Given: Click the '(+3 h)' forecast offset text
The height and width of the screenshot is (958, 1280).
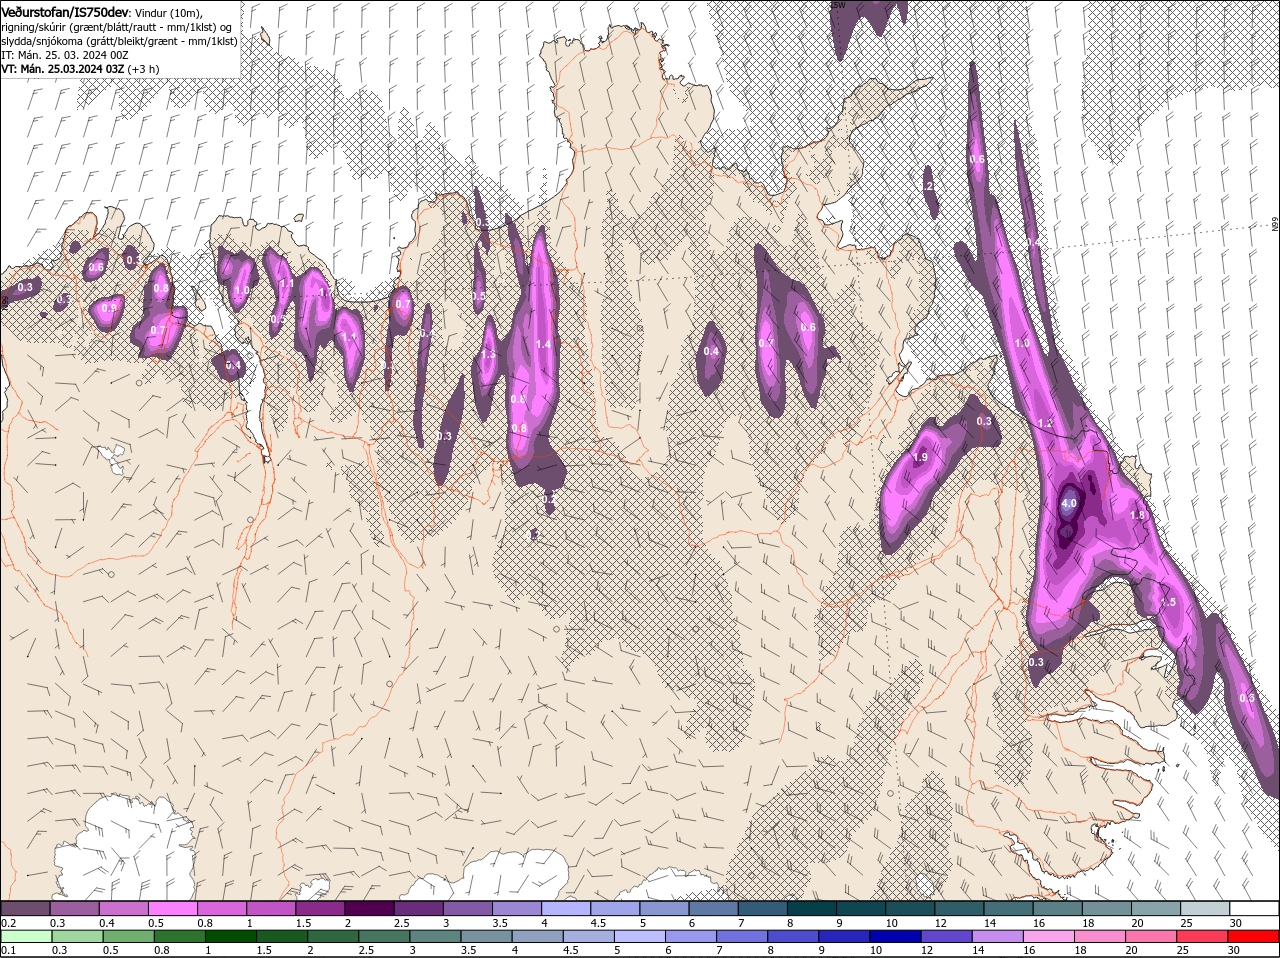Looking at the screenshot, I should tap(144, 68).
